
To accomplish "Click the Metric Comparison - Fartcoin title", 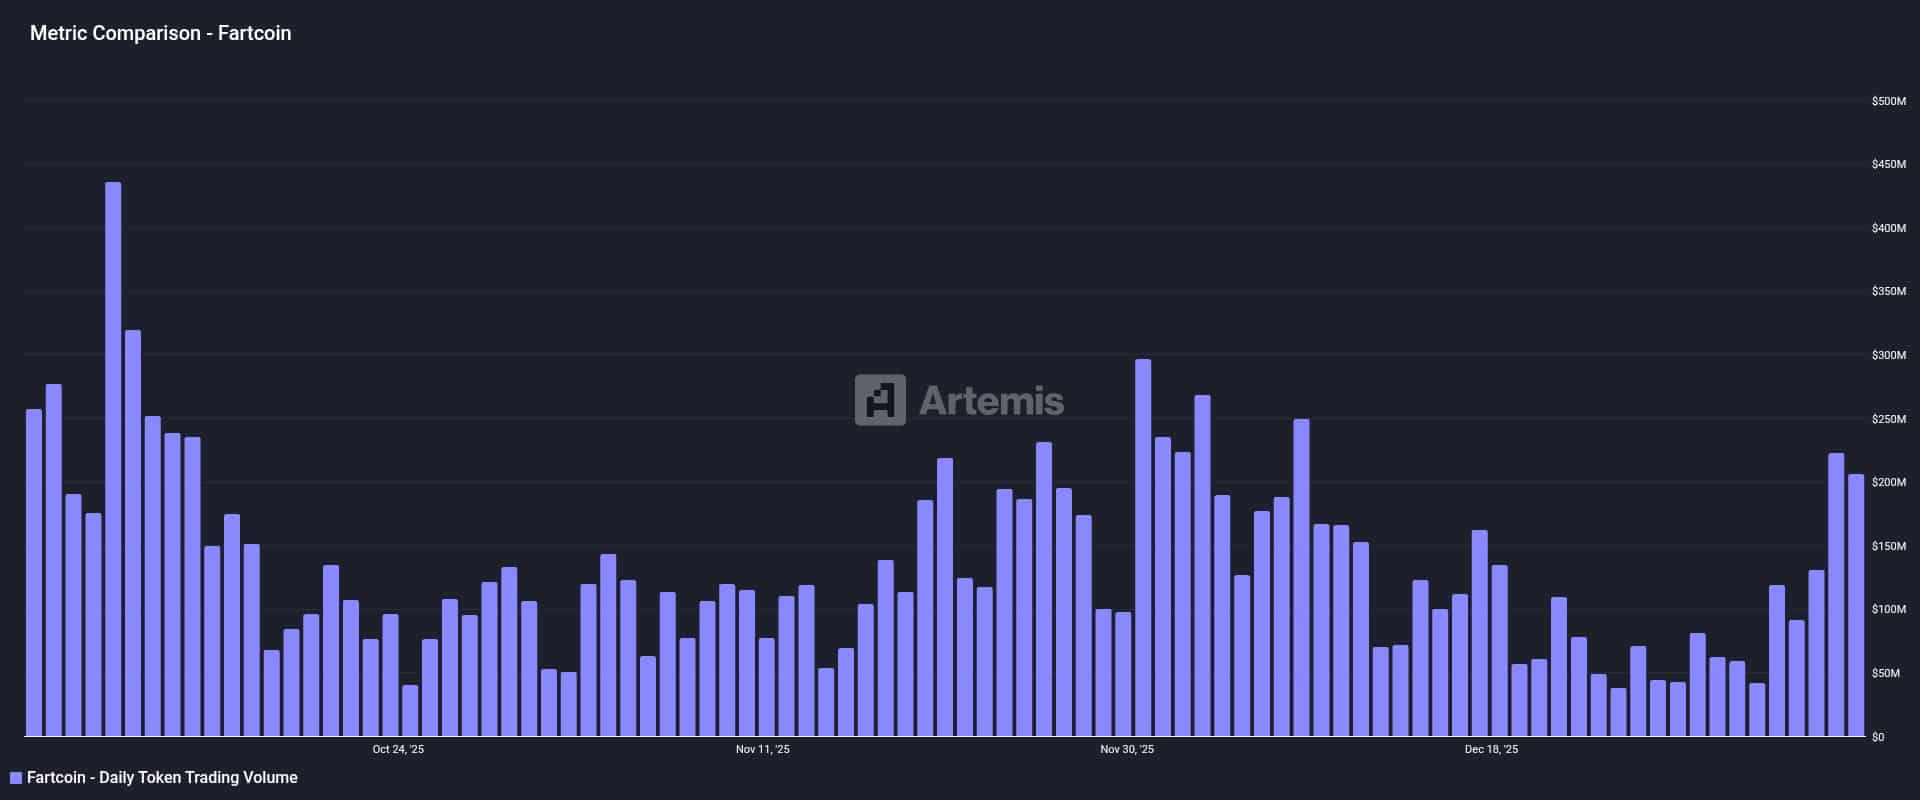I will (160, 33).
